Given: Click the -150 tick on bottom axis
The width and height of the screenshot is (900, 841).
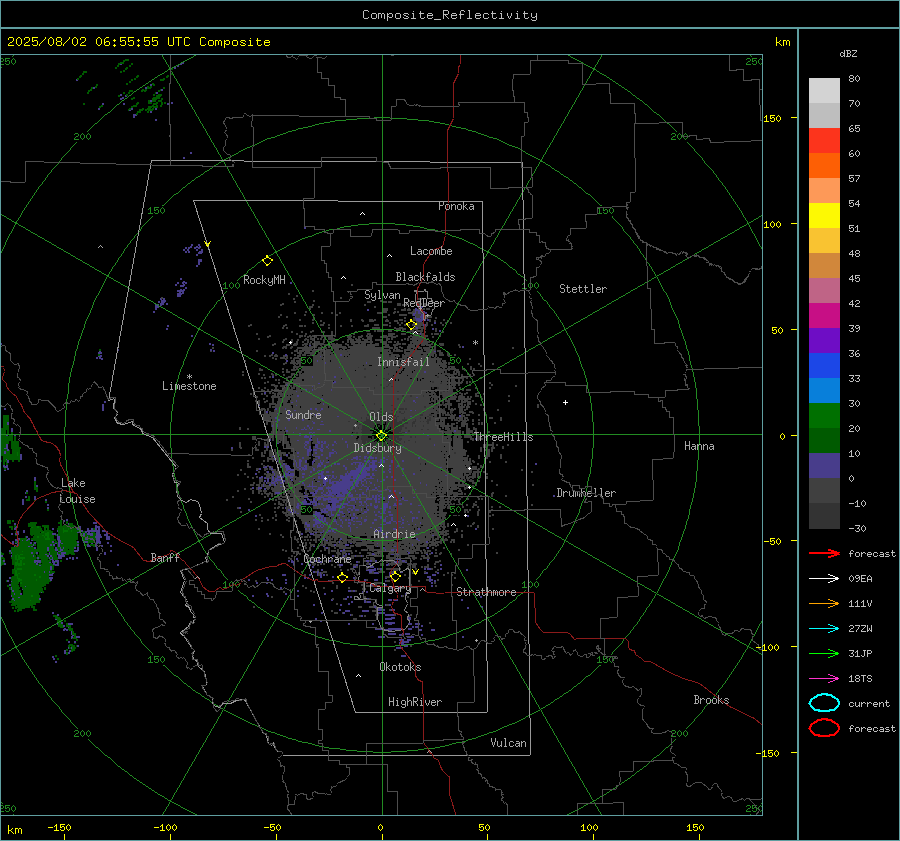Looking at the screenshot, I should click(59, 827).
